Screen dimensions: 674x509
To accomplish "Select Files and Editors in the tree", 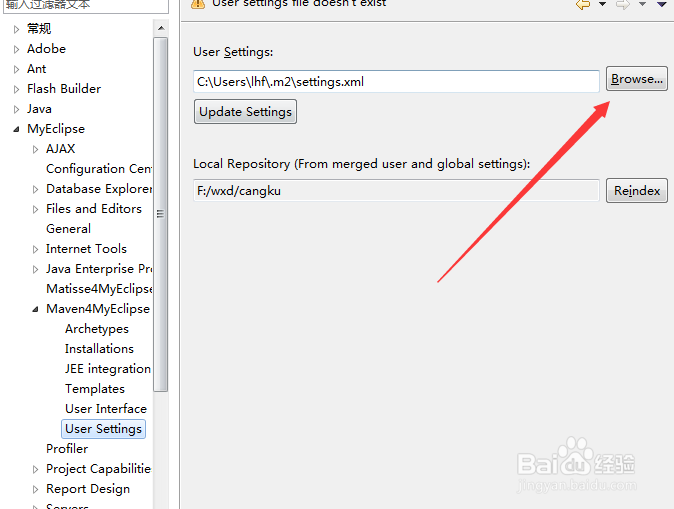I will (94, 209).
